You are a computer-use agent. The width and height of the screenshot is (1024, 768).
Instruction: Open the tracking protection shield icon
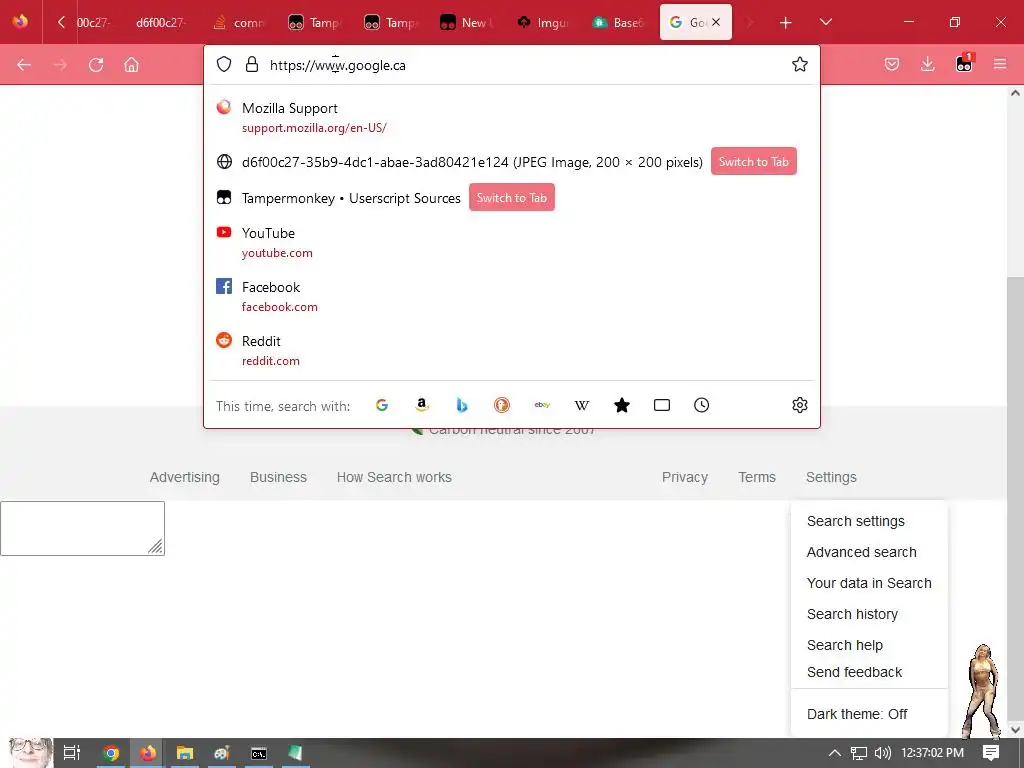tap(224, 64)
